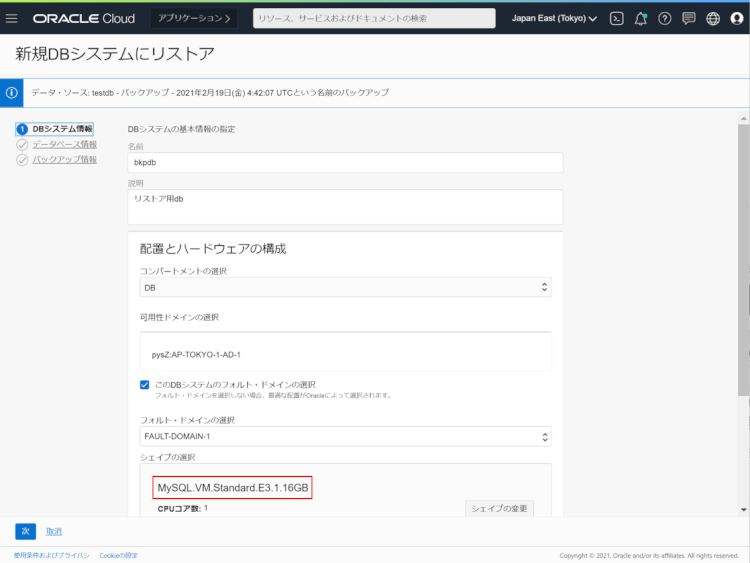Open the support chat icon

[689, 18]
